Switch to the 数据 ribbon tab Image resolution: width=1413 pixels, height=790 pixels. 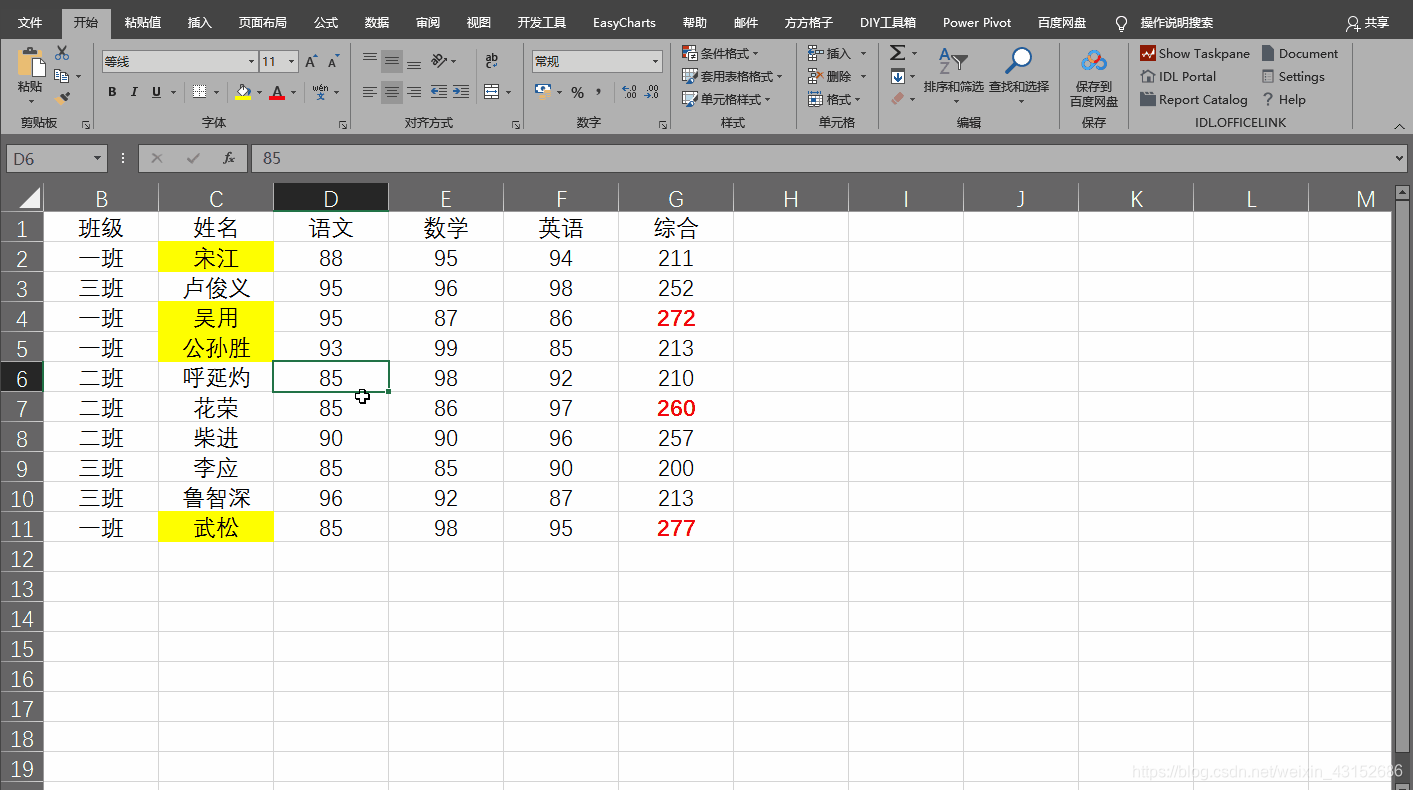point(377,22)
